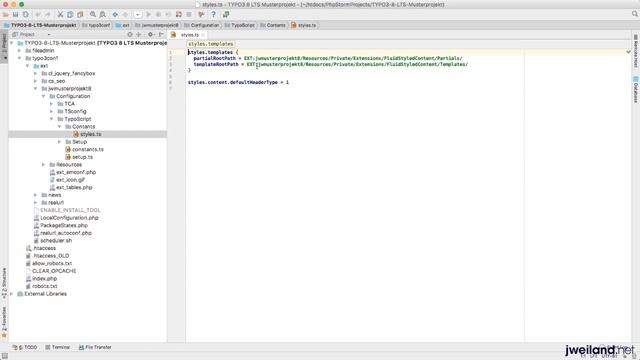Close the styles.ts editor tab
640x360 pixels.
point(203,35)
